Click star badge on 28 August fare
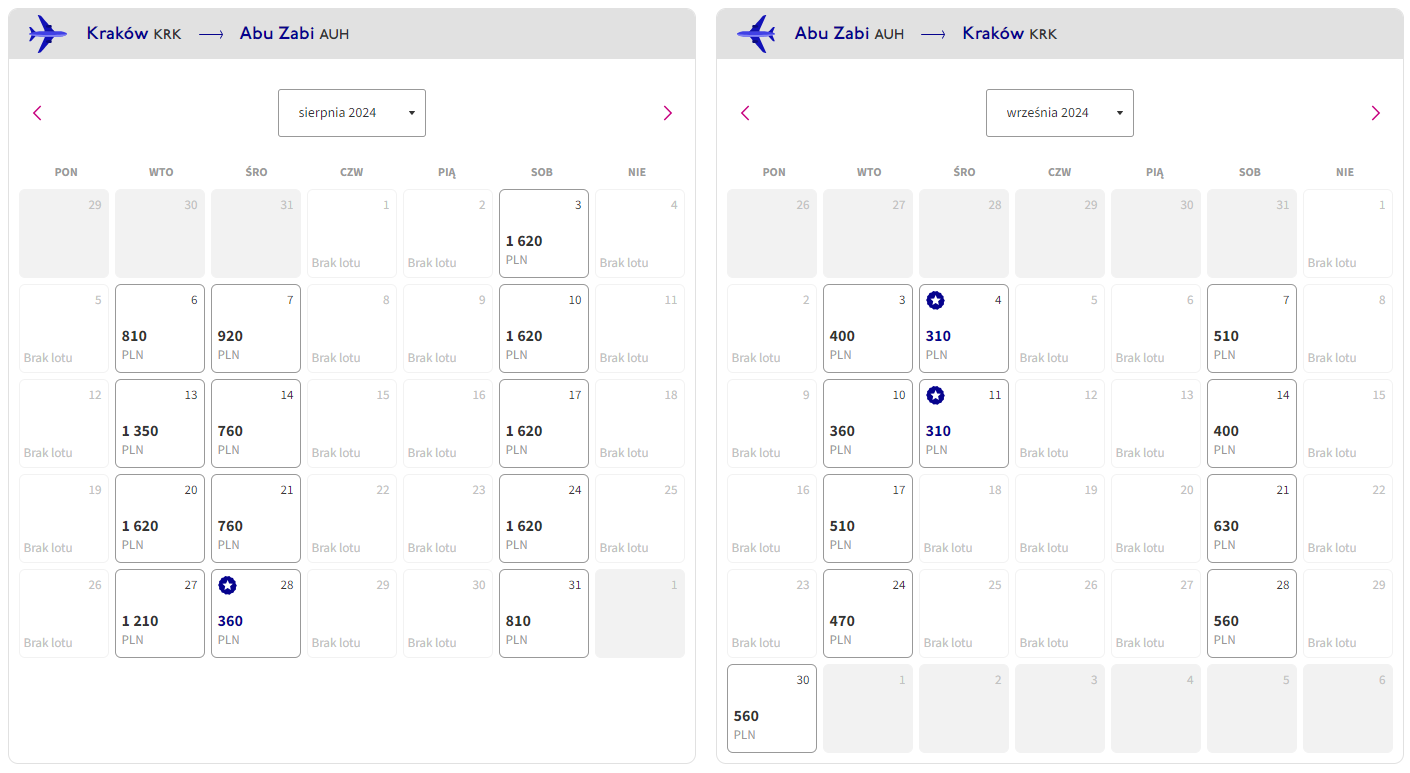The width and height of the screenshot is (1410, 773). coord(227,585)
